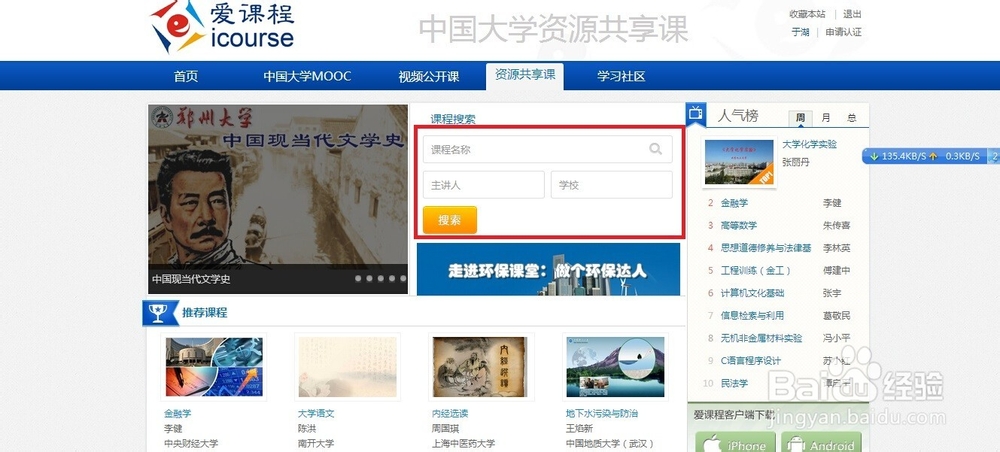Click the 收藏本站 link
The width and height of the screenshot is (1000, 452).
coord(807,14)
